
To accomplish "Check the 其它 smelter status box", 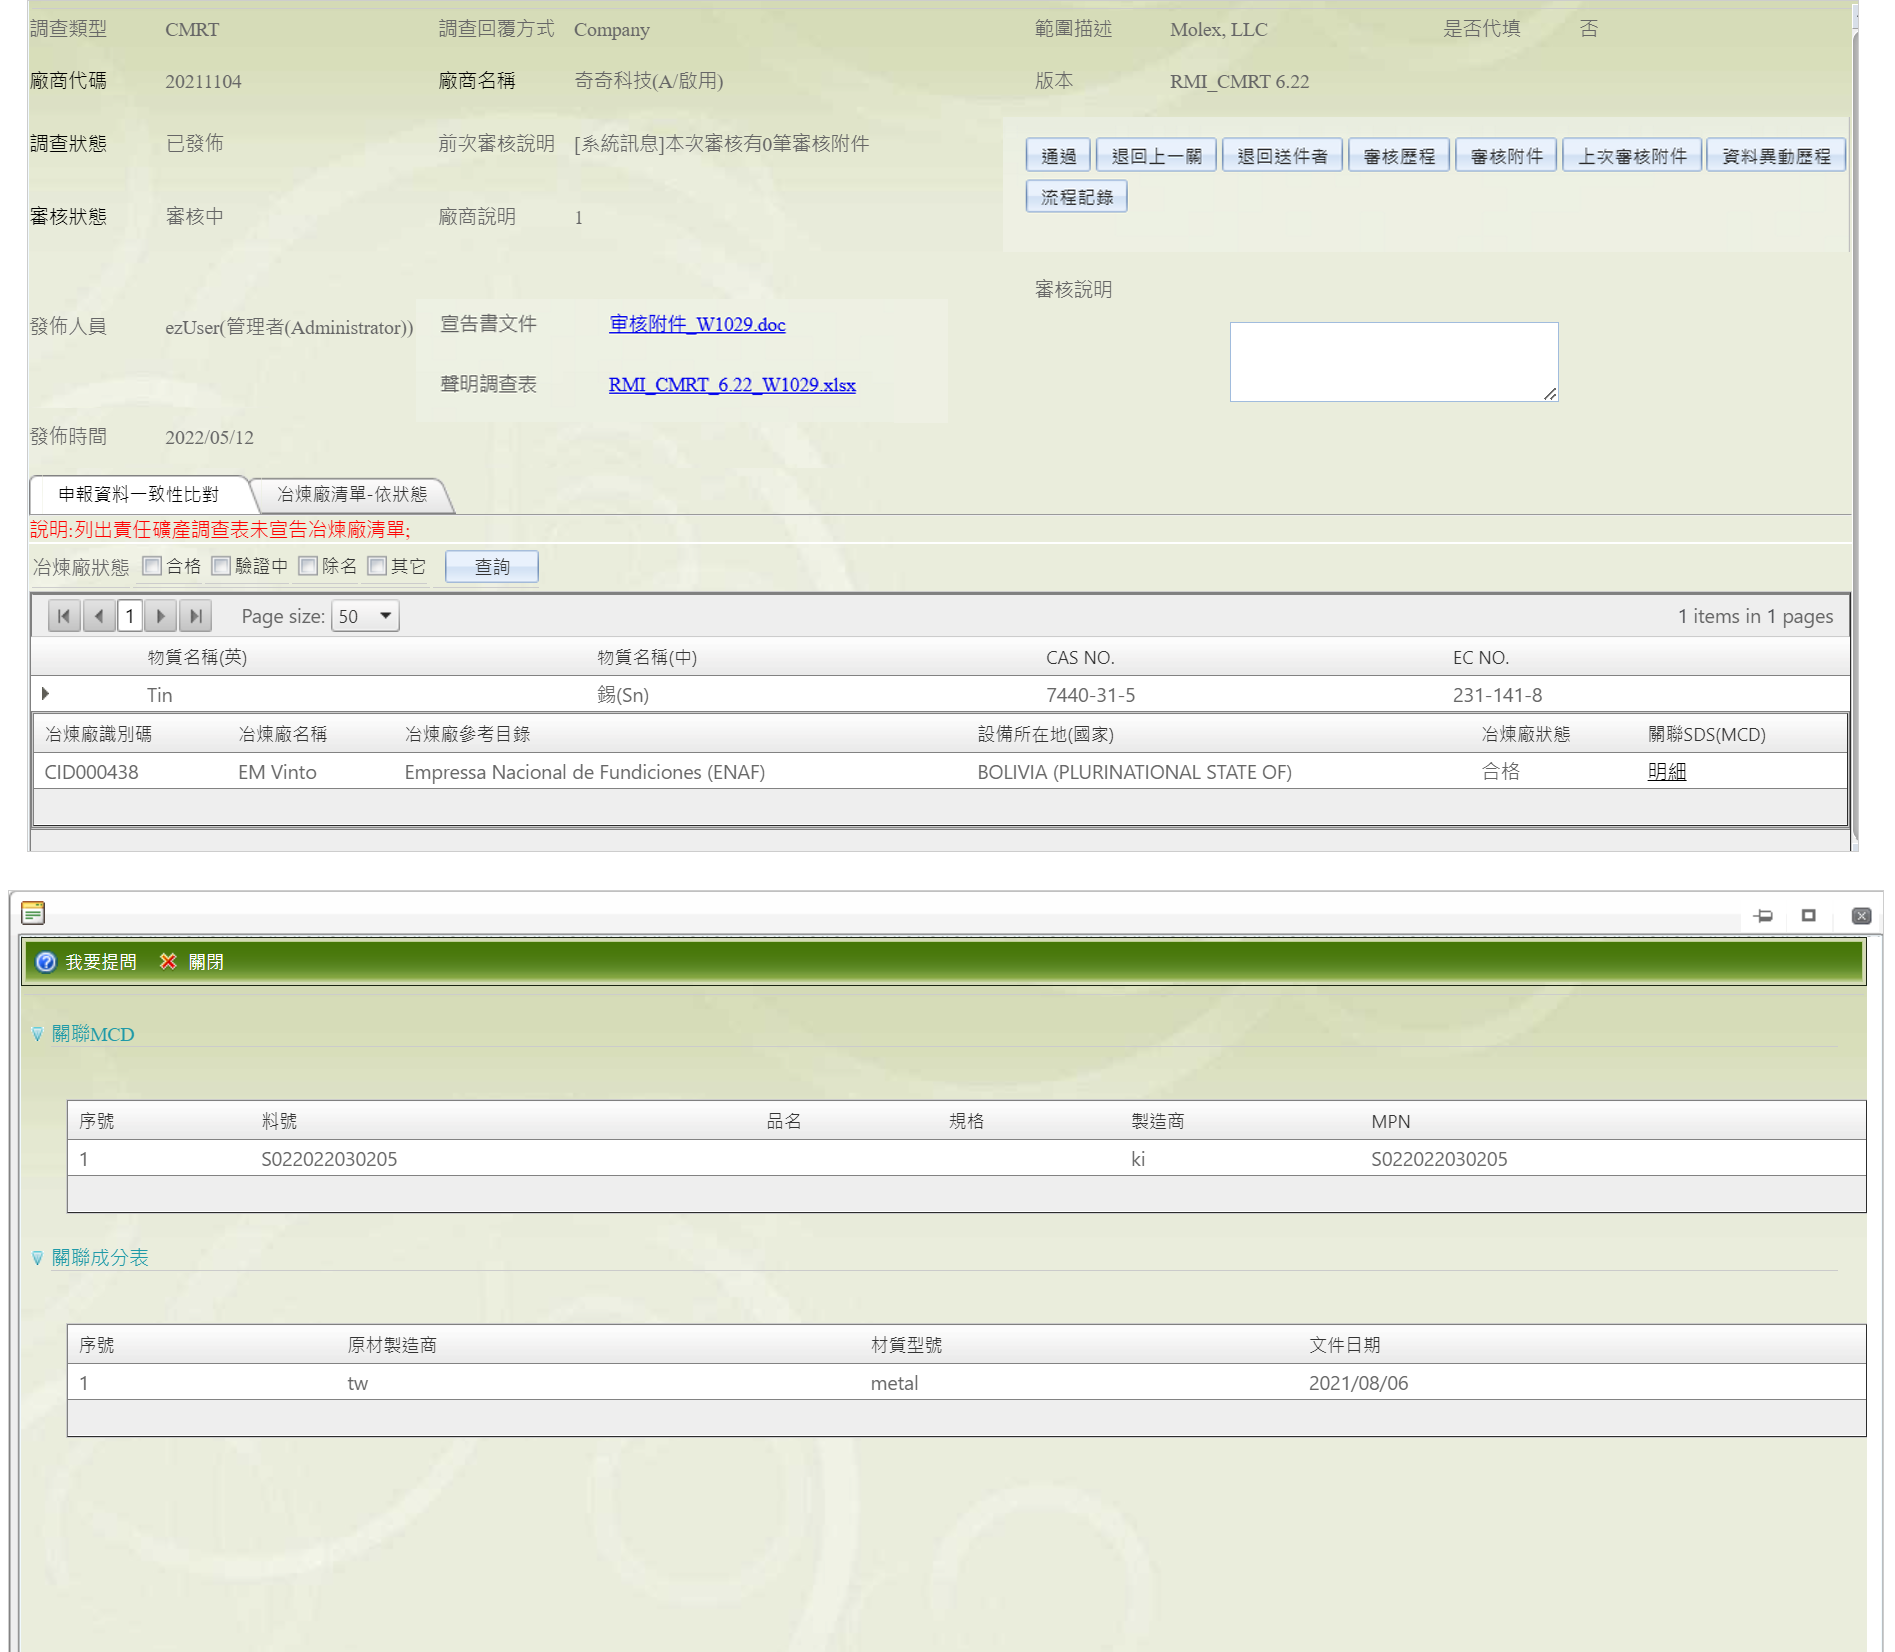I will coord(377,566).
